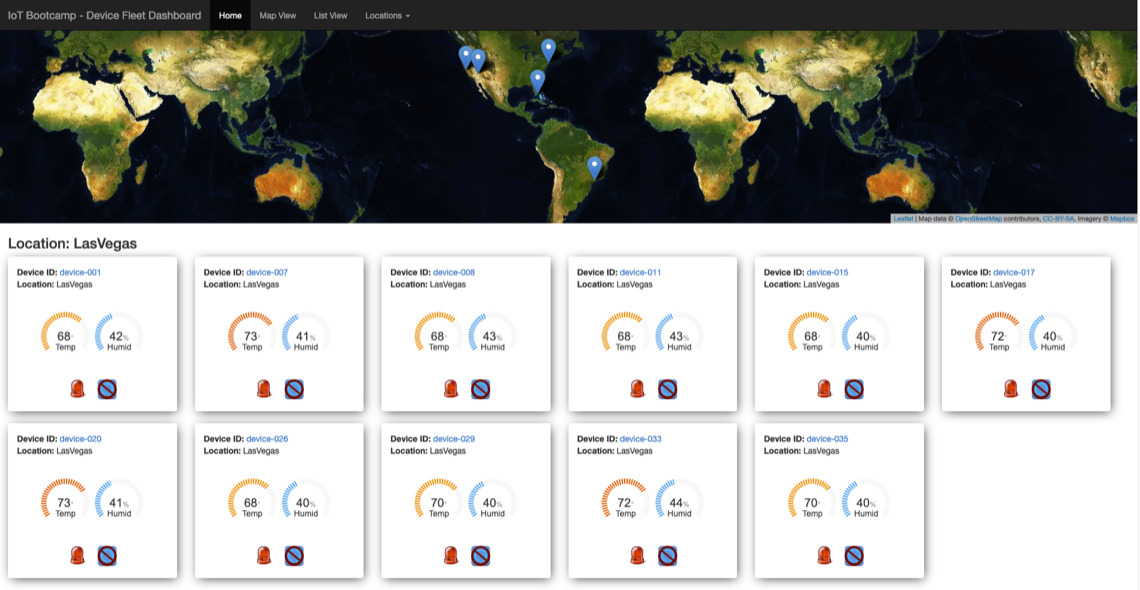The height and width of the screenshot is (590, 1140).
Task: Click the map pin in northeastern United States
Action: 548,51
